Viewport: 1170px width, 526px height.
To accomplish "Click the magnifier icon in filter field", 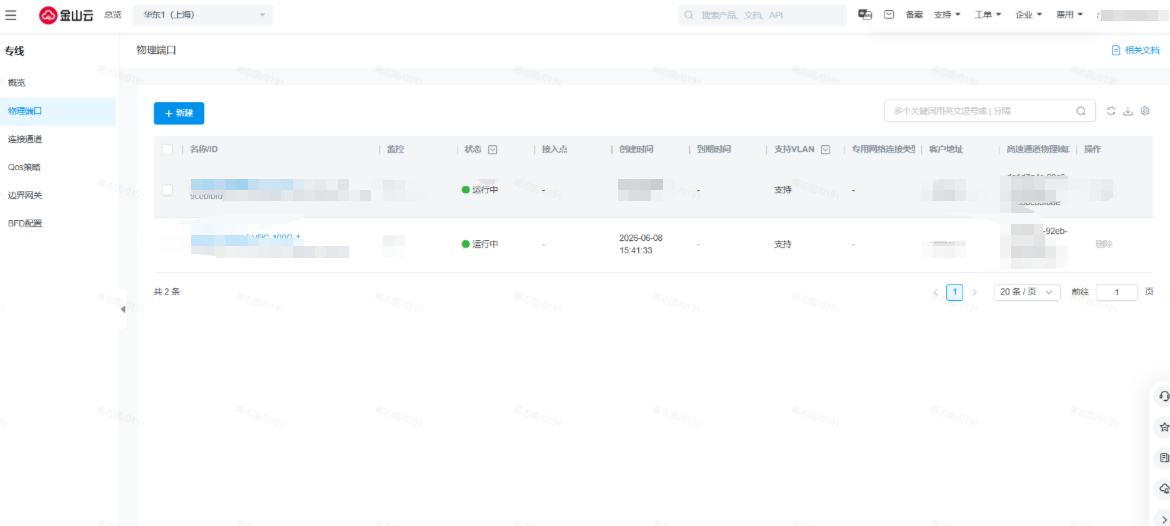I will click(1080, 111).
